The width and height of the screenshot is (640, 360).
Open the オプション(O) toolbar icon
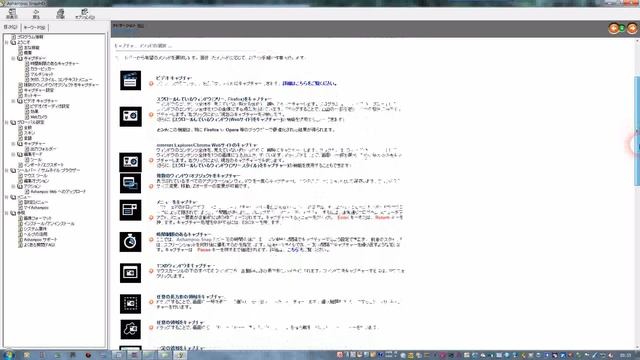click(85, 13)
